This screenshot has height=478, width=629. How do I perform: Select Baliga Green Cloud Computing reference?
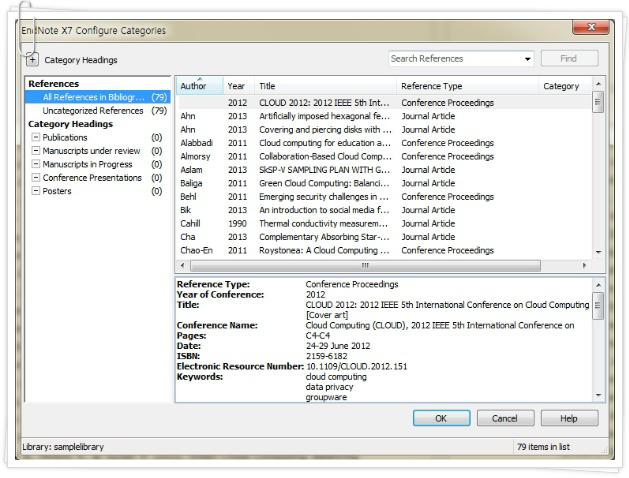point(384,183)
